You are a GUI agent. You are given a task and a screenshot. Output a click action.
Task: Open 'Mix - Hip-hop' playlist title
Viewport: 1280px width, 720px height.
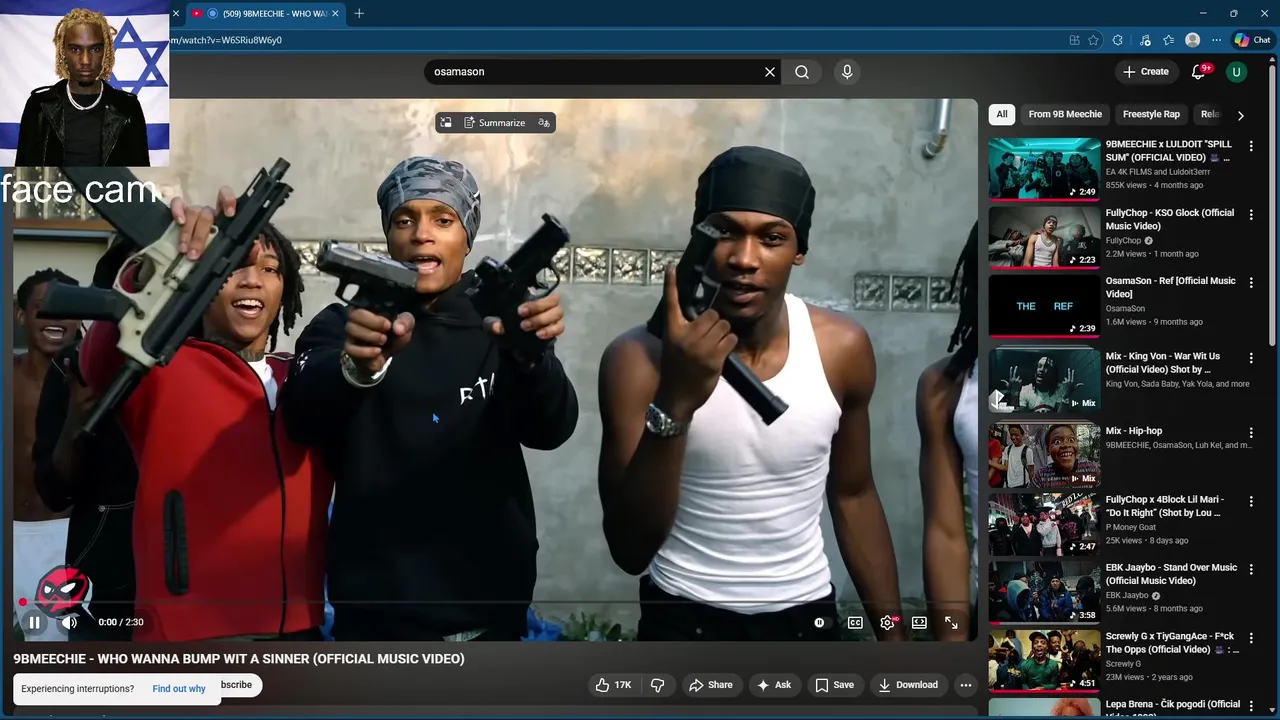(x=1134, y=431)
